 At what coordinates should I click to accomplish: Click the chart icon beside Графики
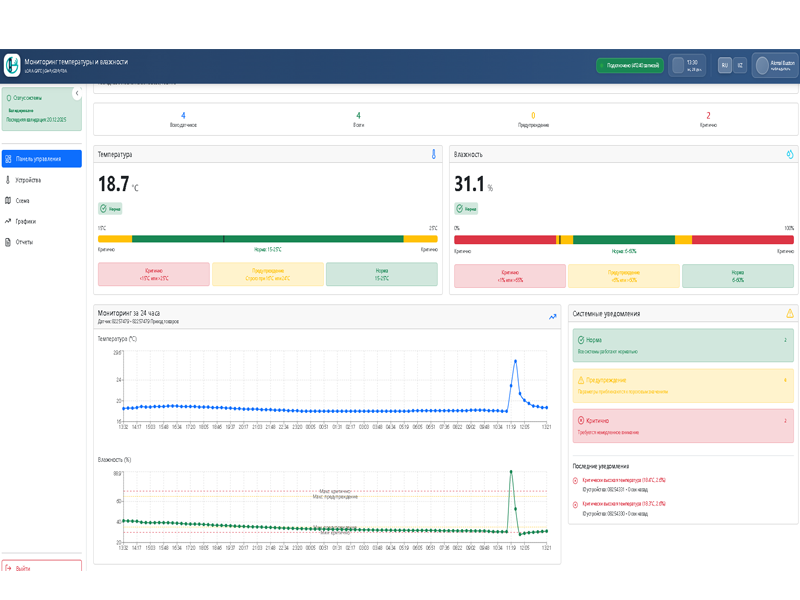[8, 221]
